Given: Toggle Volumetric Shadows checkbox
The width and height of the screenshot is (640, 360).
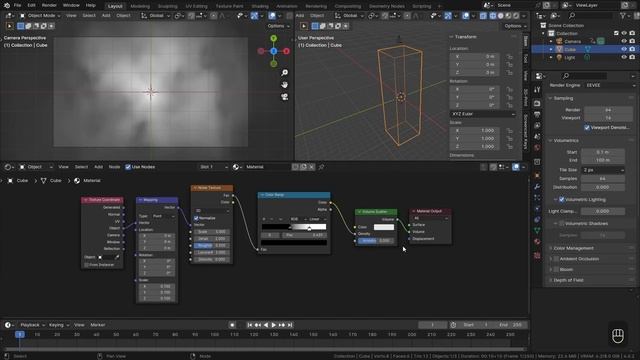Looking at the screenshot, I should (x=562, y=224).
